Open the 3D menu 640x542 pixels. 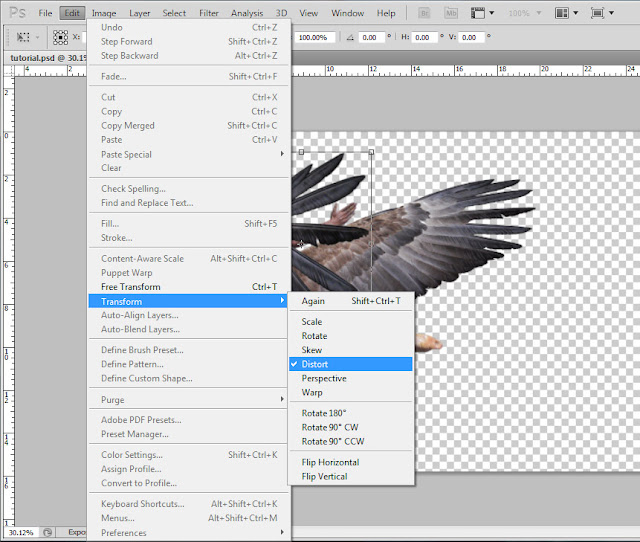pyautogui.click(x=281, y=13)
